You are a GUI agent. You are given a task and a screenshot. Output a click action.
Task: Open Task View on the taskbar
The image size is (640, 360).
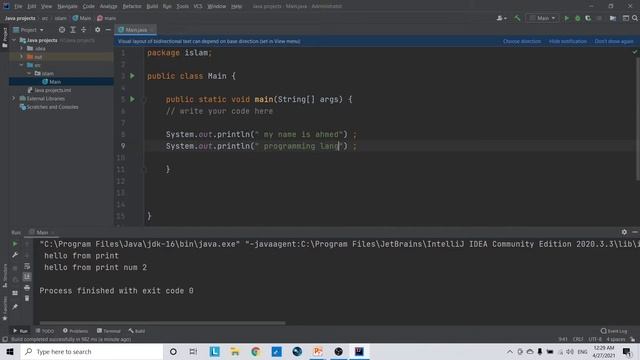click(193, 351)
